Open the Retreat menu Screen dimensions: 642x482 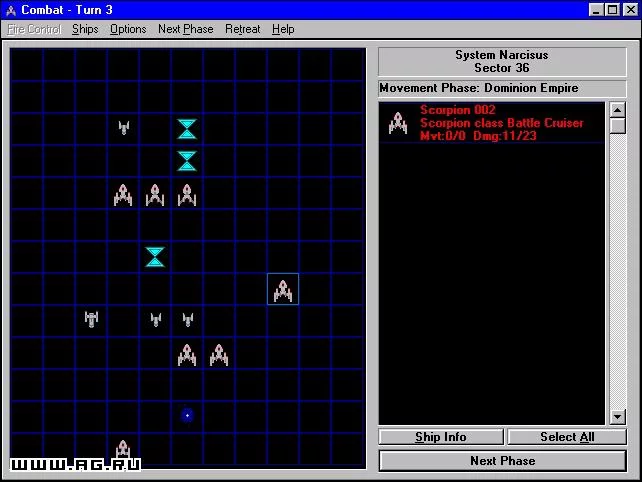coord(243,29)
